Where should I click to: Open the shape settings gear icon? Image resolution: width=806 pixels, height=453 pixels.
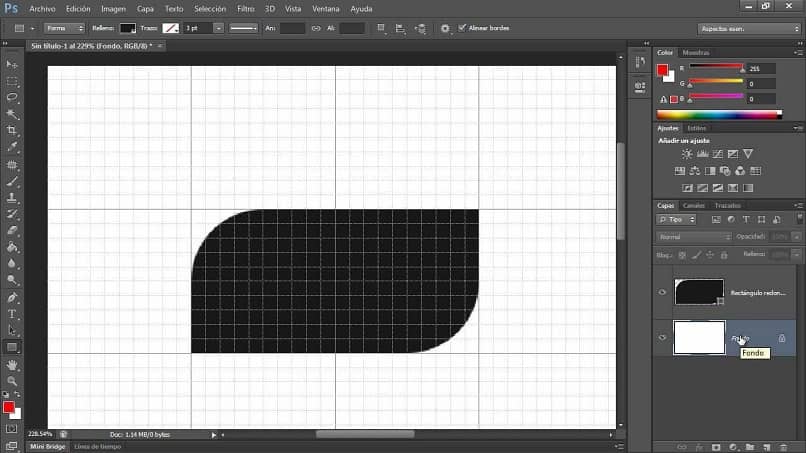[445, 28]
